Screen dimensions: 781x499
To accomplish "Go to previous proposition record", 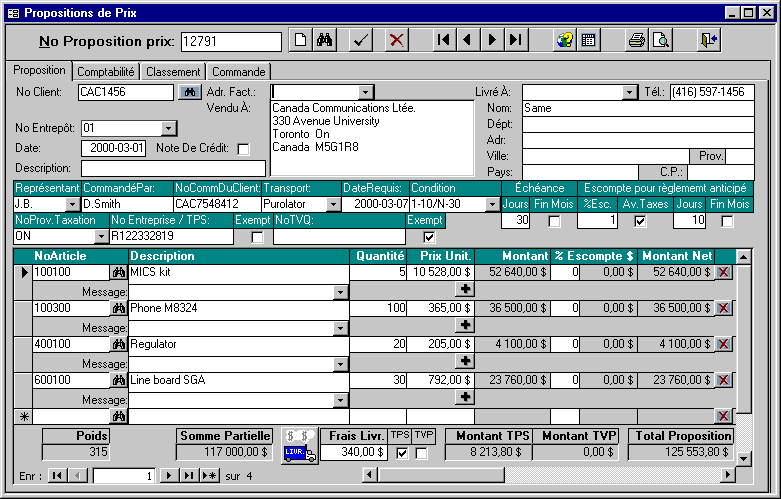I will [x=467, y=40].
